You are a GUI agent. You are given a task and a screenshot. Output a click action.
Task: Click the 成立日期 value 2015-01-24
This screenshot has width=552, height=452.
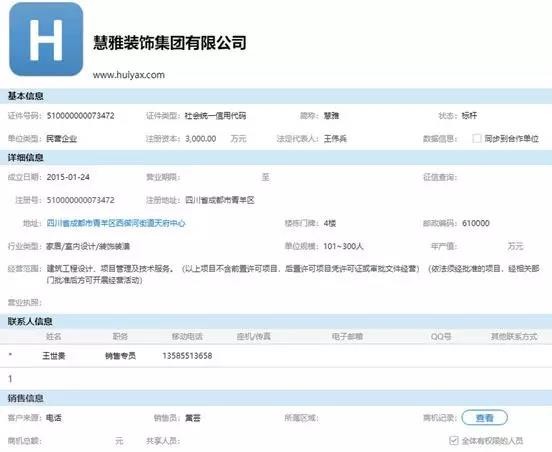click(68, 177)
